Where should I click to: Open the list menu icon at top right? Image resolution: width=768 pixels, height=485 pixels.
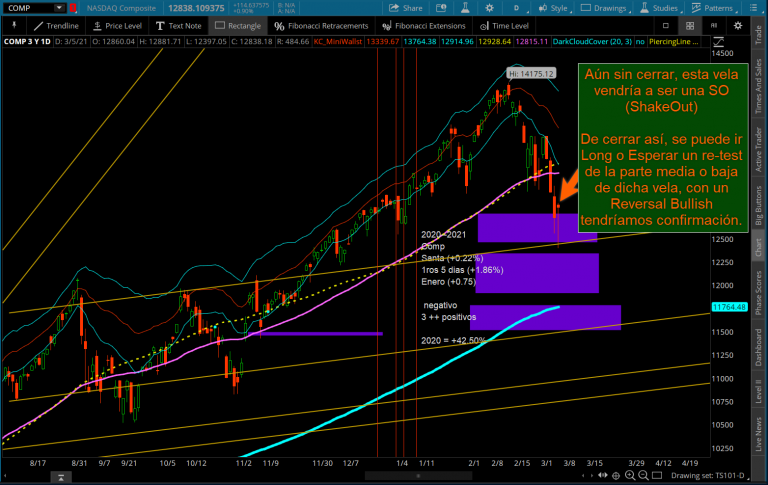pyautogui.click(x=753, y=8)
